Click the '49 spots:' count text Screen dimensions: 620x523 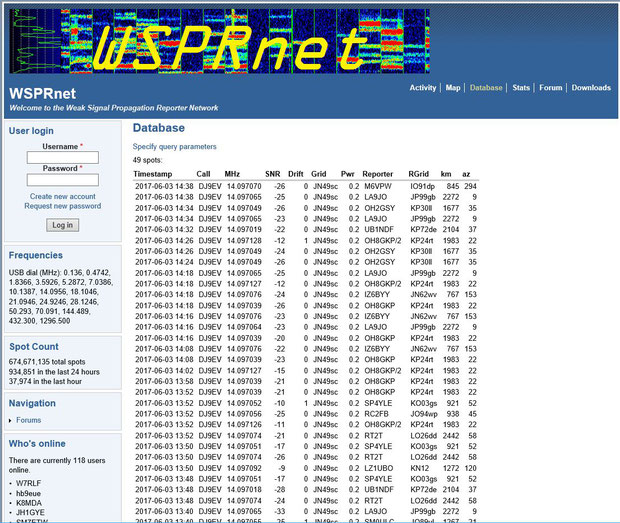(147, 160)
